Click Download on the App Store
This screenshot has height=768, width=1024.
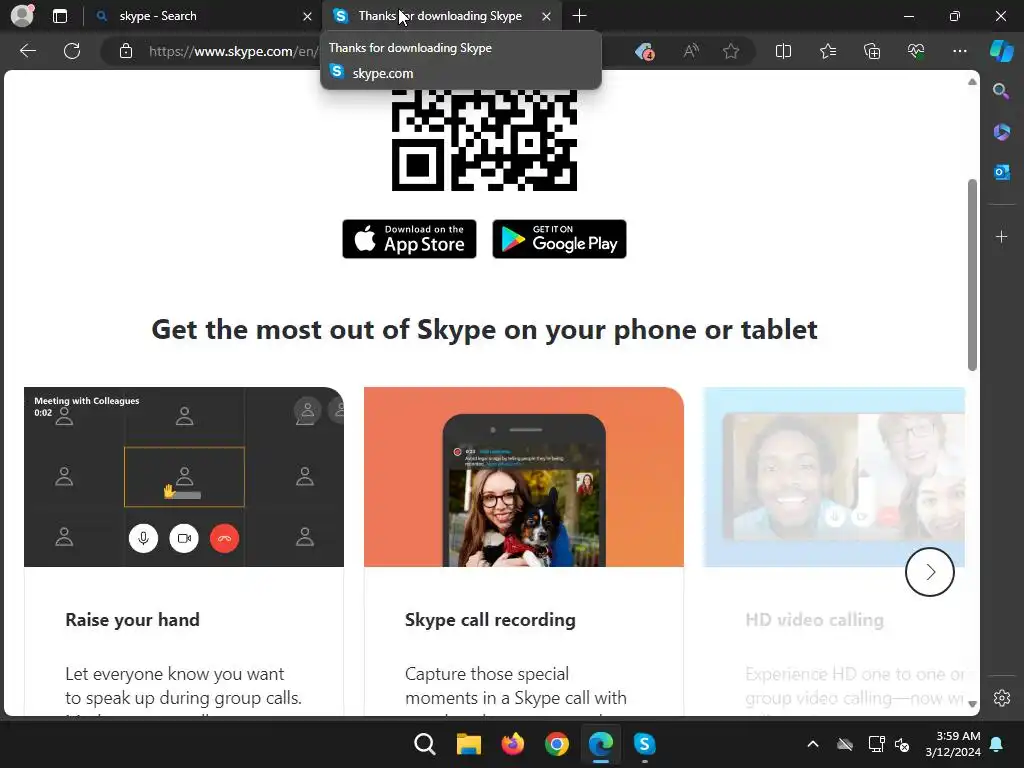pyautogui.click(x=409, y=239)
